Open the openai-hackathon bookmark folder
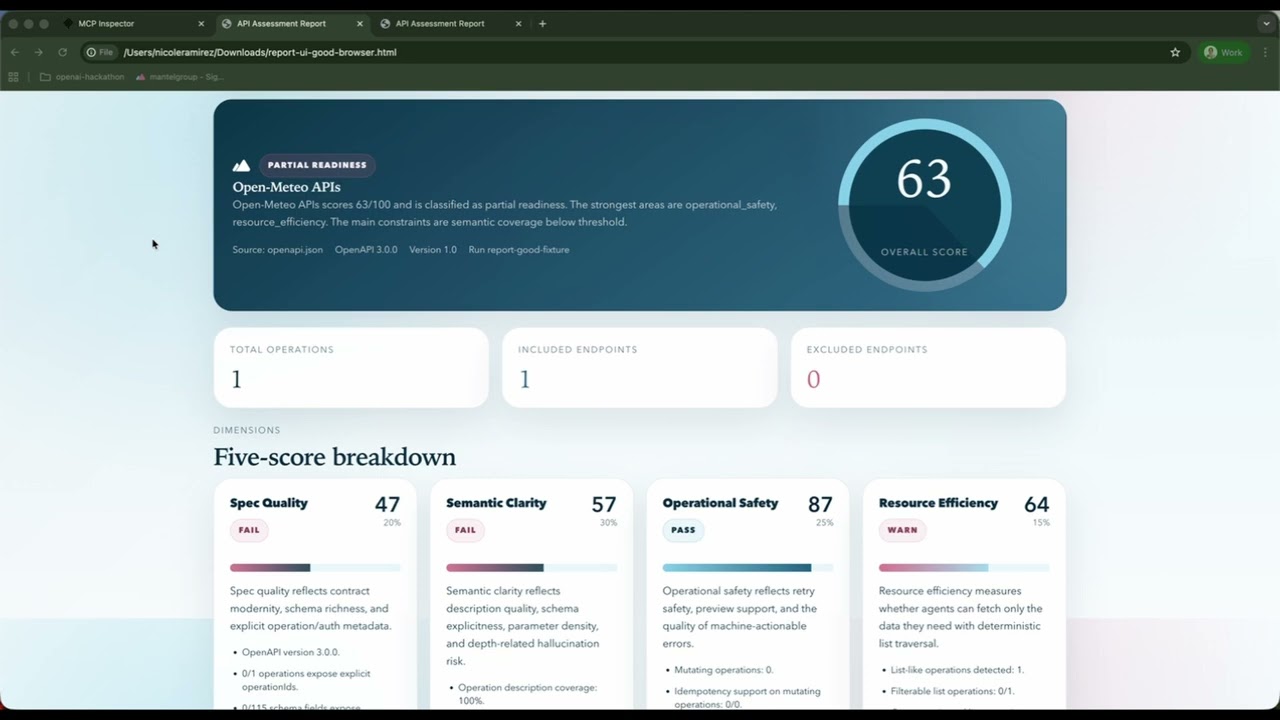Image resolution: width=1280 pixels, height=720 pixels. (x=82, y=77)
